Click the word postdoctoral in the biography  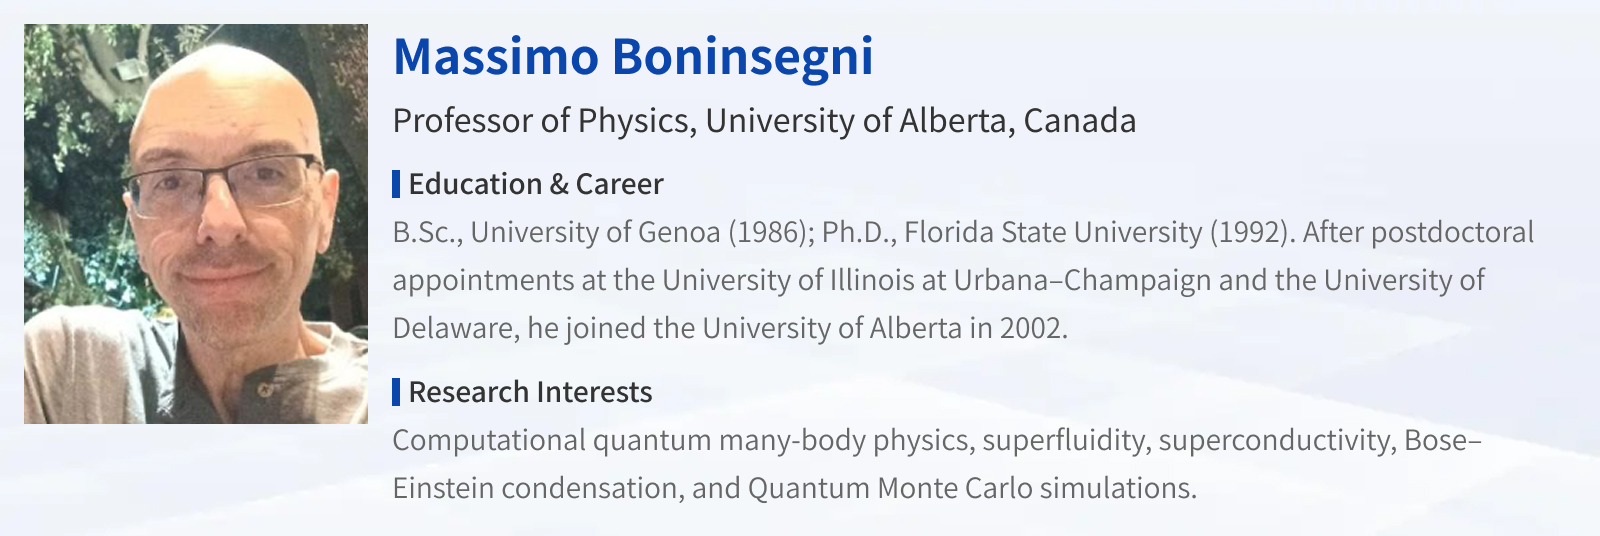(x=1452, y=232)
